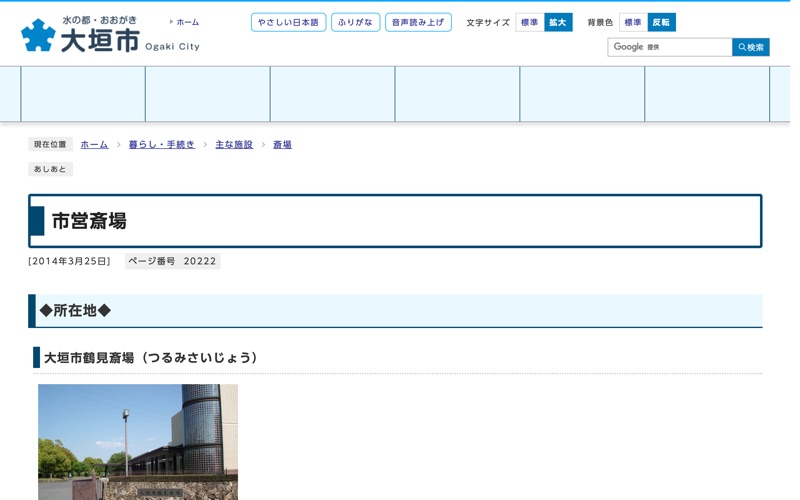800x500 pixels.
Task: Set background color to 反転
Action: [x=661, y=22]
